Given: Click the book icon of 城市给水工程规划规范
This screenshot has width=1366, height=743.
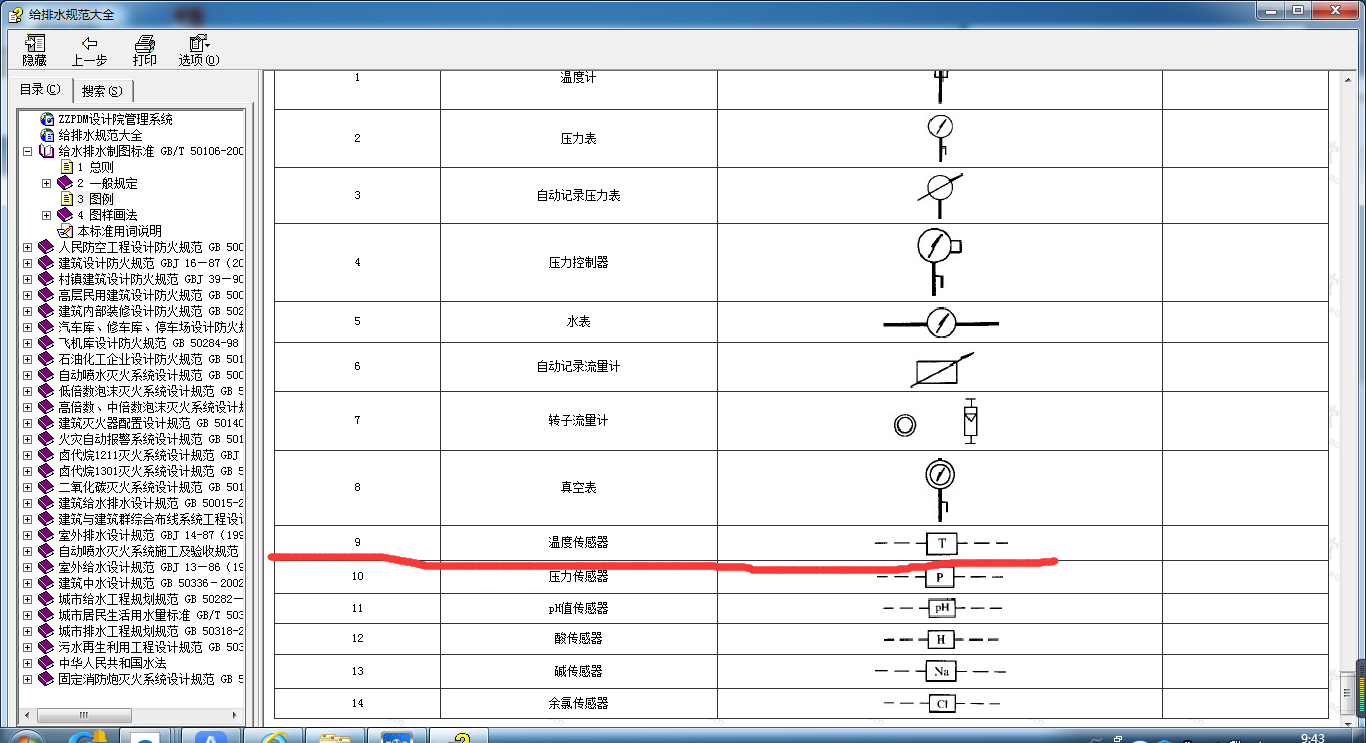Looking at the screenshot, I should coord(46,599).
